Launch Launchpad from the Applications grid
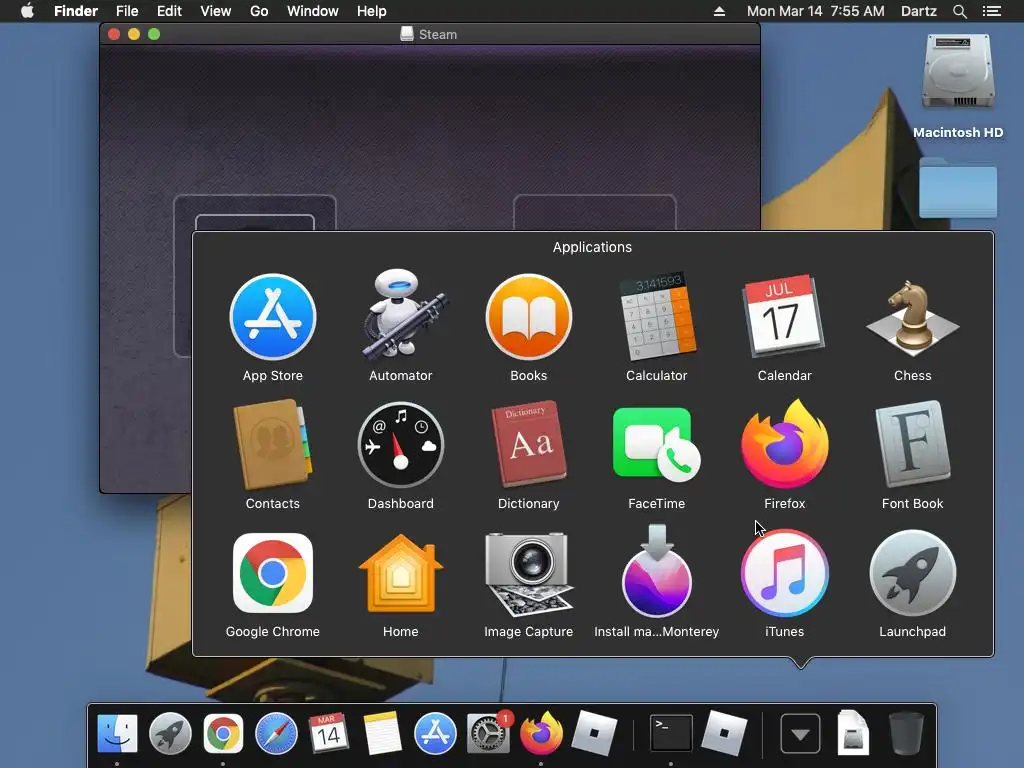The width and height of the screenshot is (1024, 768). click(912, 573)
